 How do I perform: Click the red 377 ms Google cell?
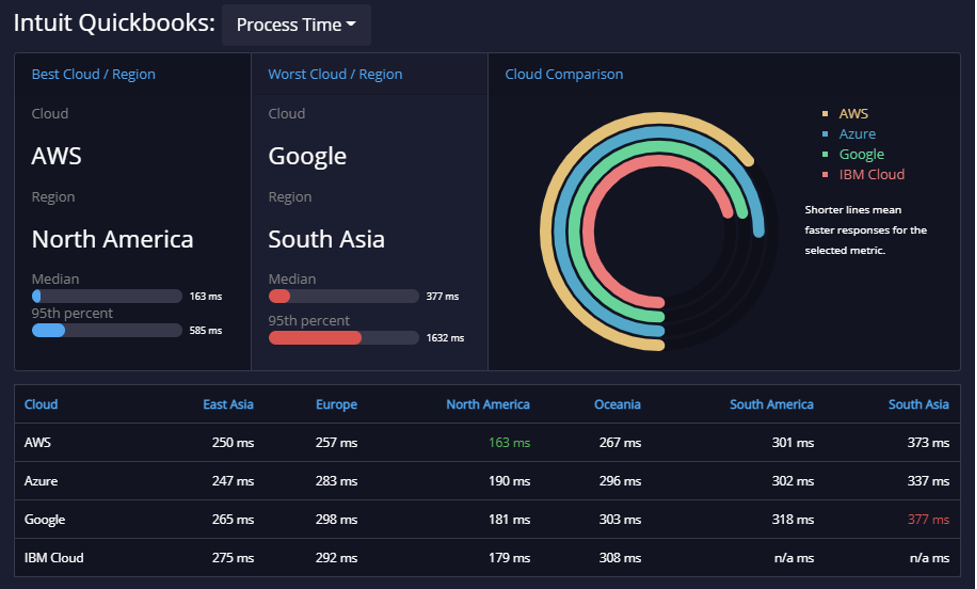pyautogui.click(x=928, y=519)
